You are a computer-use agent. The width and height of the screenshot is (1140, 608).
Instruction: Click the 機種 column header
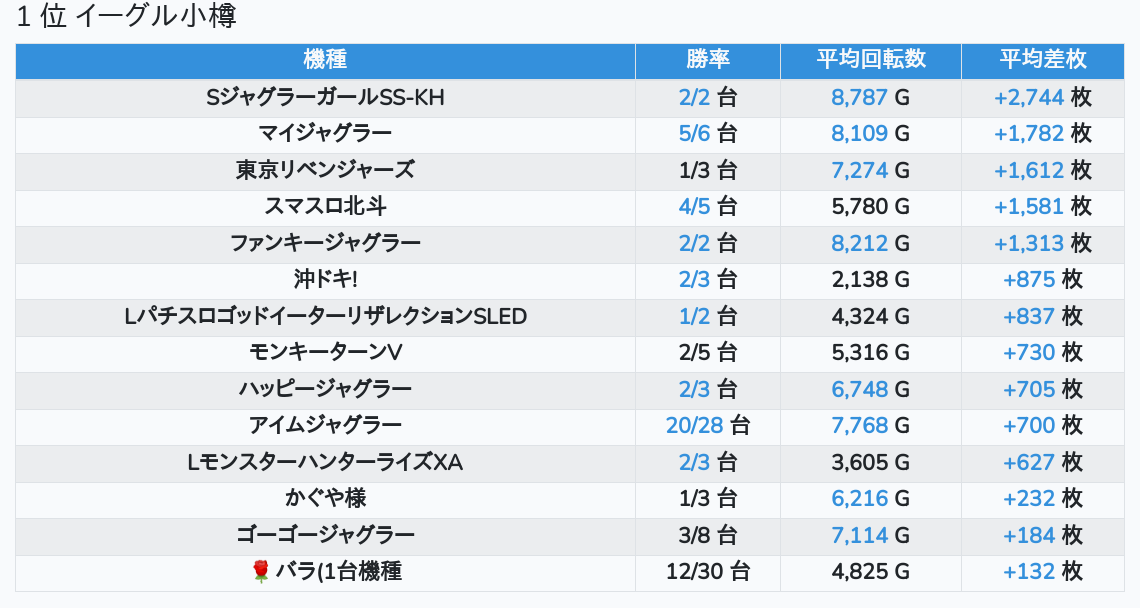tap(325, 60)
